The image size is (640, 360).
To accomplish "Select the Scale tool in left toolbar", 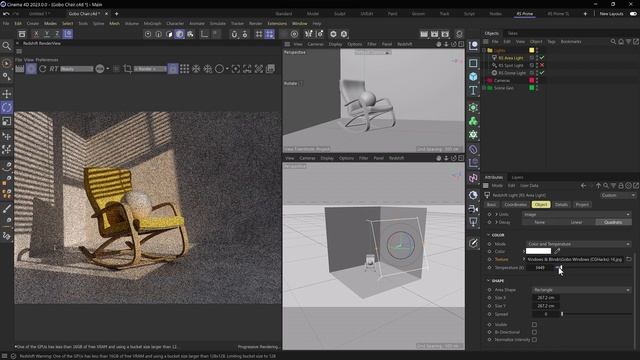I will [7, 121].
